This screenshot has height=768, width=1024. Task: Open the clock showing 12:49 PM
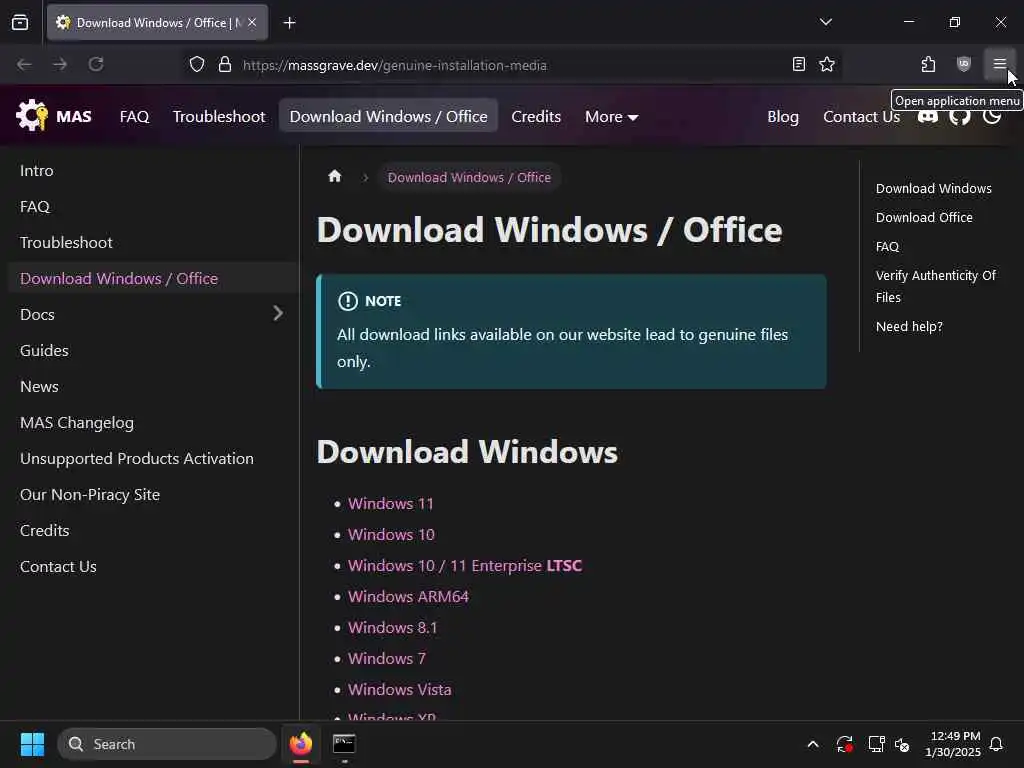pos(953,744)
